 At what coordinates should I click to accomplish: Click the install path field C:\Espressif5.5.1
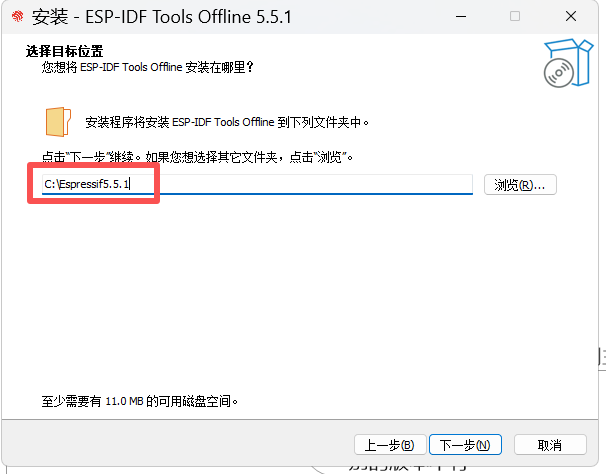pyautogui.click(x=257, y=184)
